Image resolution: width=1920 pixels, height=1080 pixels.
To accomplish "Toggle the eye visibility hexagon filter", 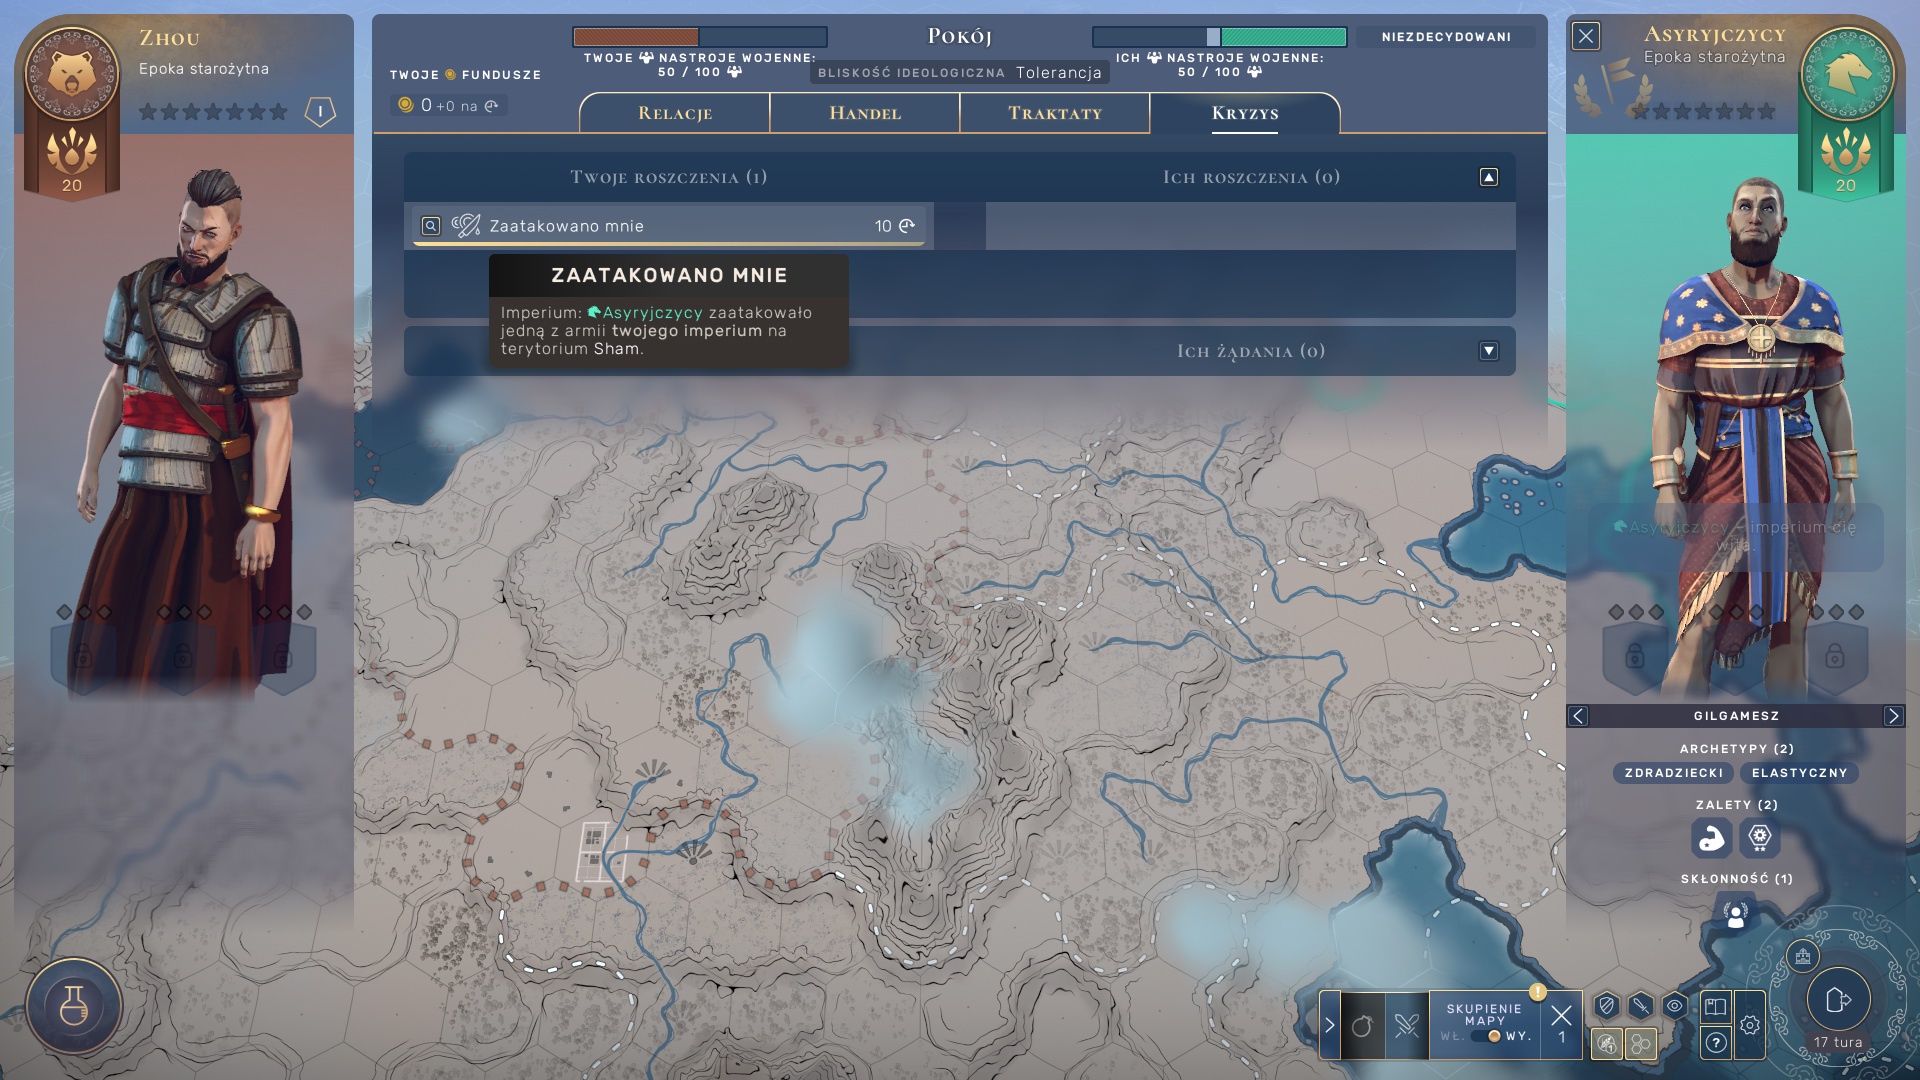I will [x=1675, y=1005].
